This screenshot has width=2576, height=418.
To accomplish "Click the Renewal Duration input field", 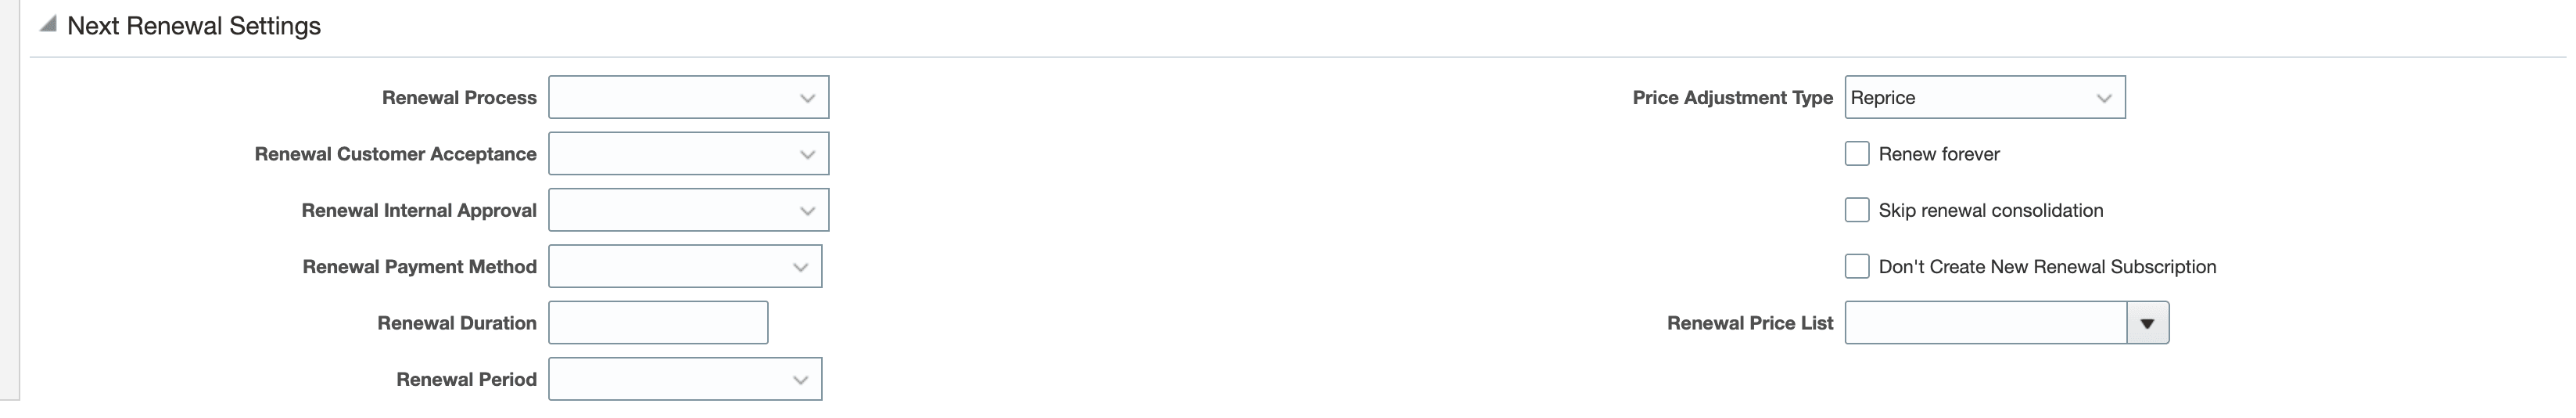I will pyautogui.click(x=658, y=323).
